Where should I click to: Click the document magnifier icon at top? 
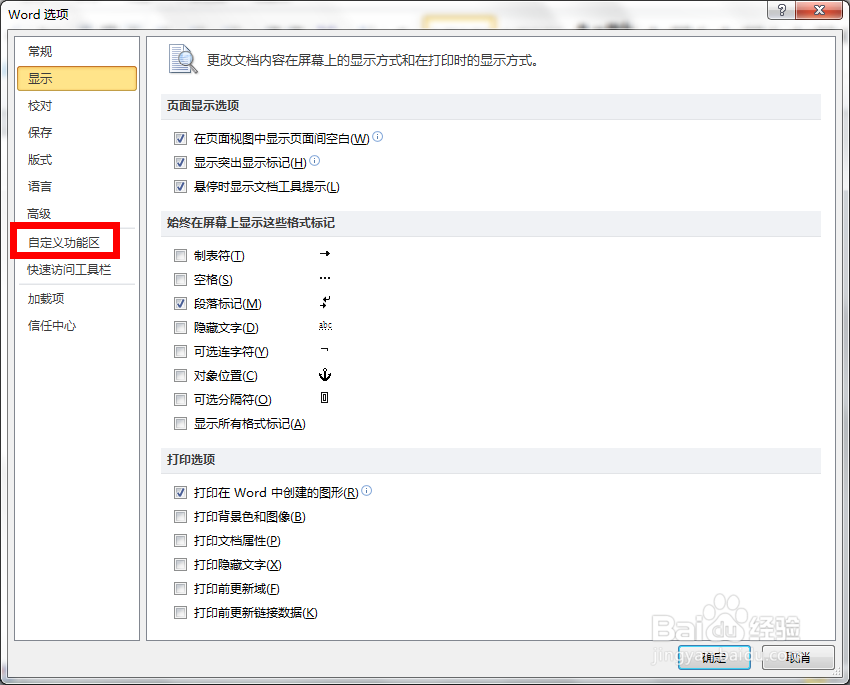pos(183,59)
